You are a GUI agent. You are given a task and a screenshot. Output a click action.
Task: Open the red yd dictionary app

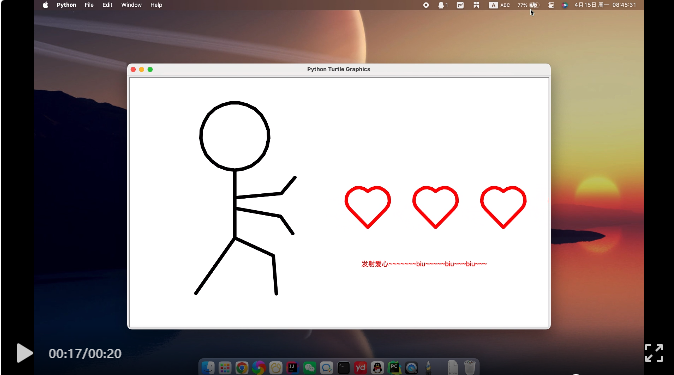click(360, 368)
